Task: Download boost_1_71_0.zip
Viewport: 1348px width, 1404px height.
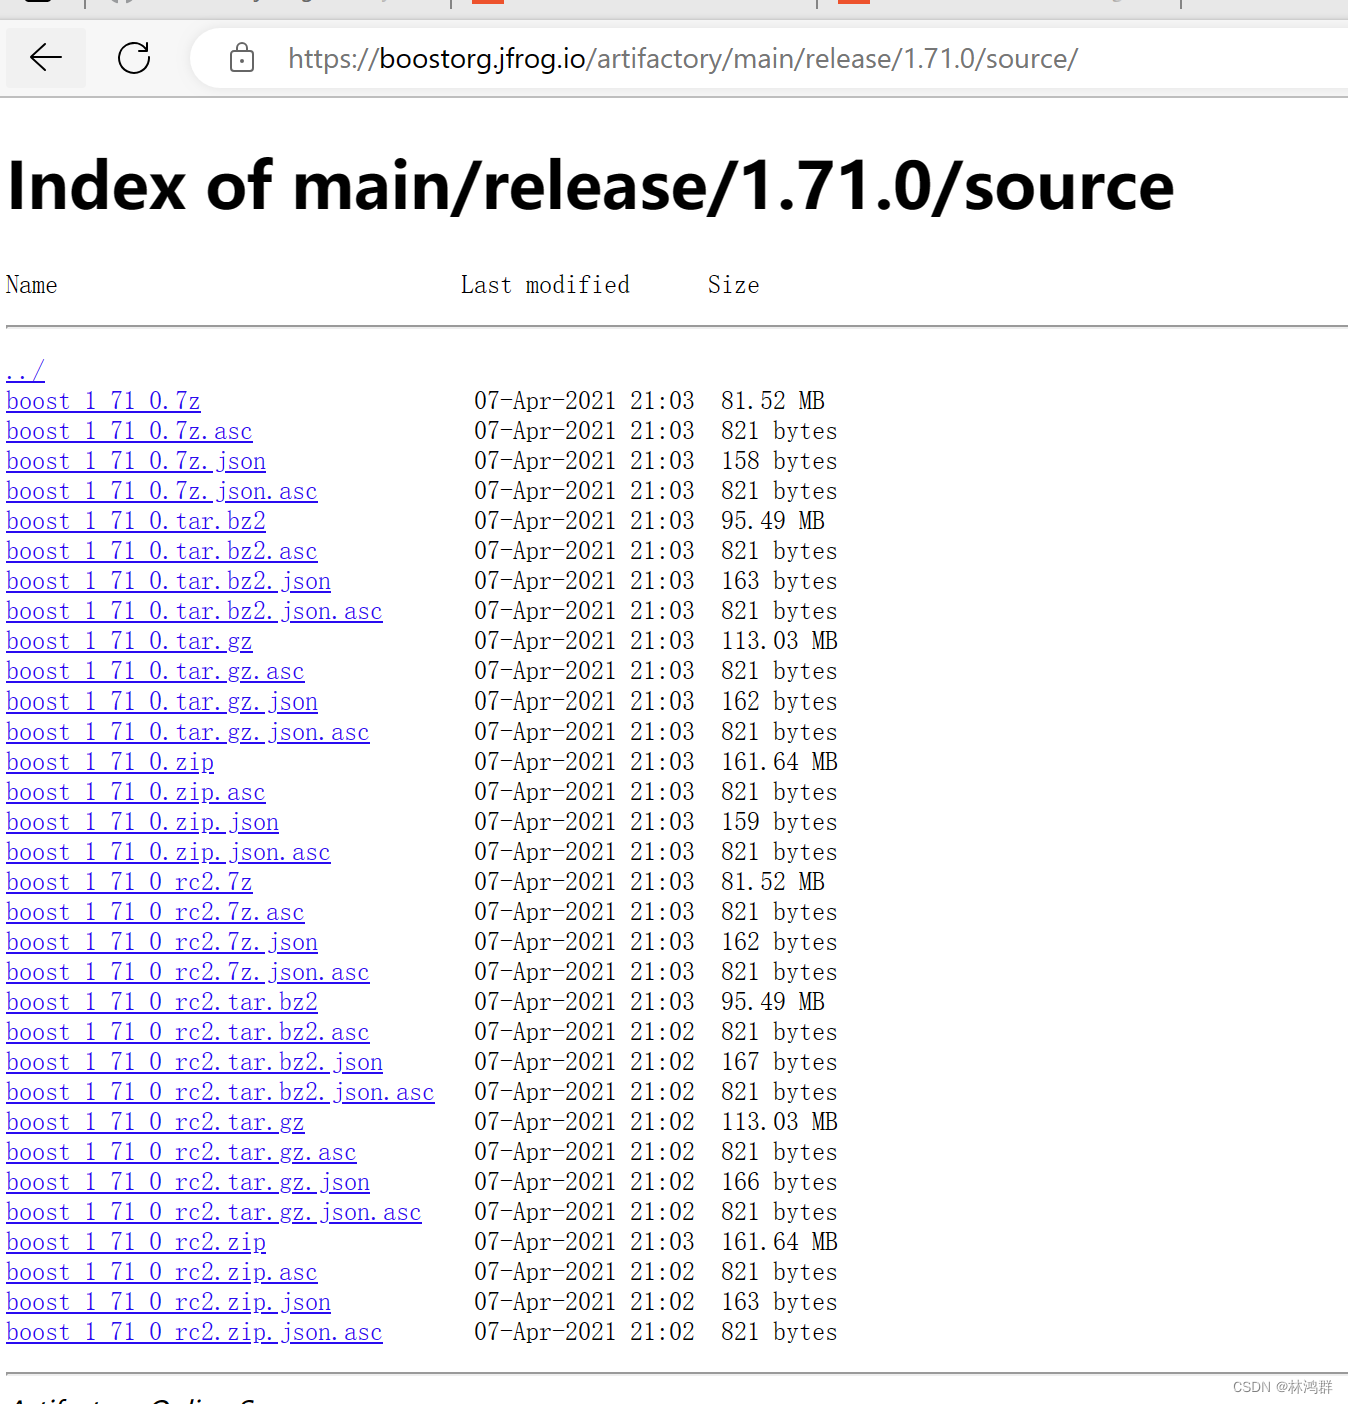Action: pyautogui.click(x=110, y=762)
